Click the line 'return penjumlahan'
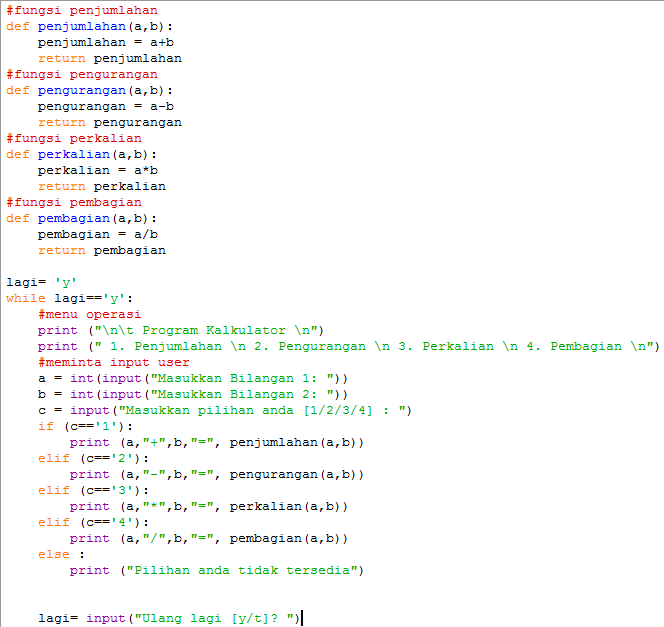664x627 pixels. 110,58
